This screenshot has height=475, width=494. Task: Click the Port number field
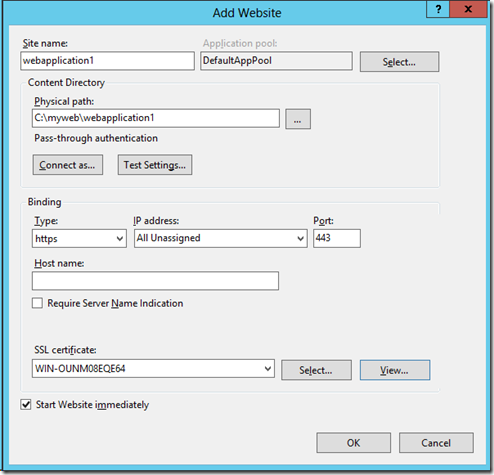point(337,238)
